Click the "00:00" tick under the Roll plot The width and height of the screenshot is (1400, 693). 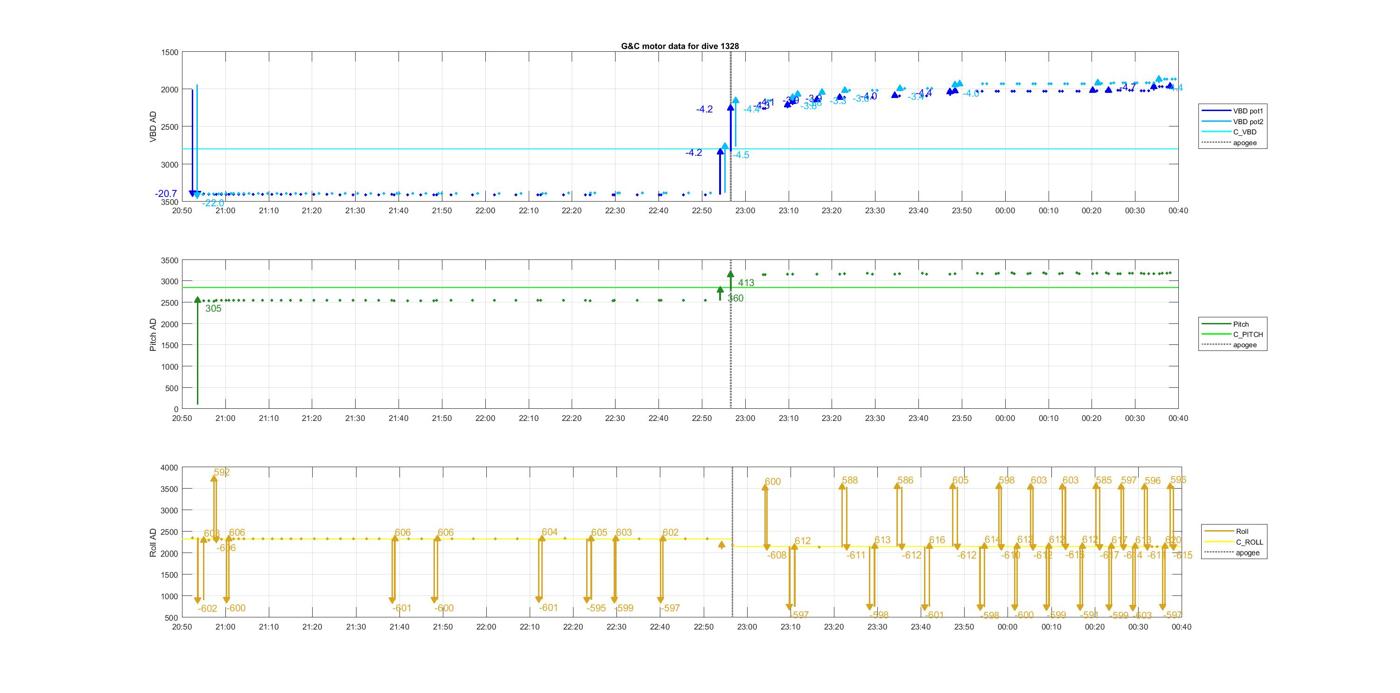[x=1007, y=627]
